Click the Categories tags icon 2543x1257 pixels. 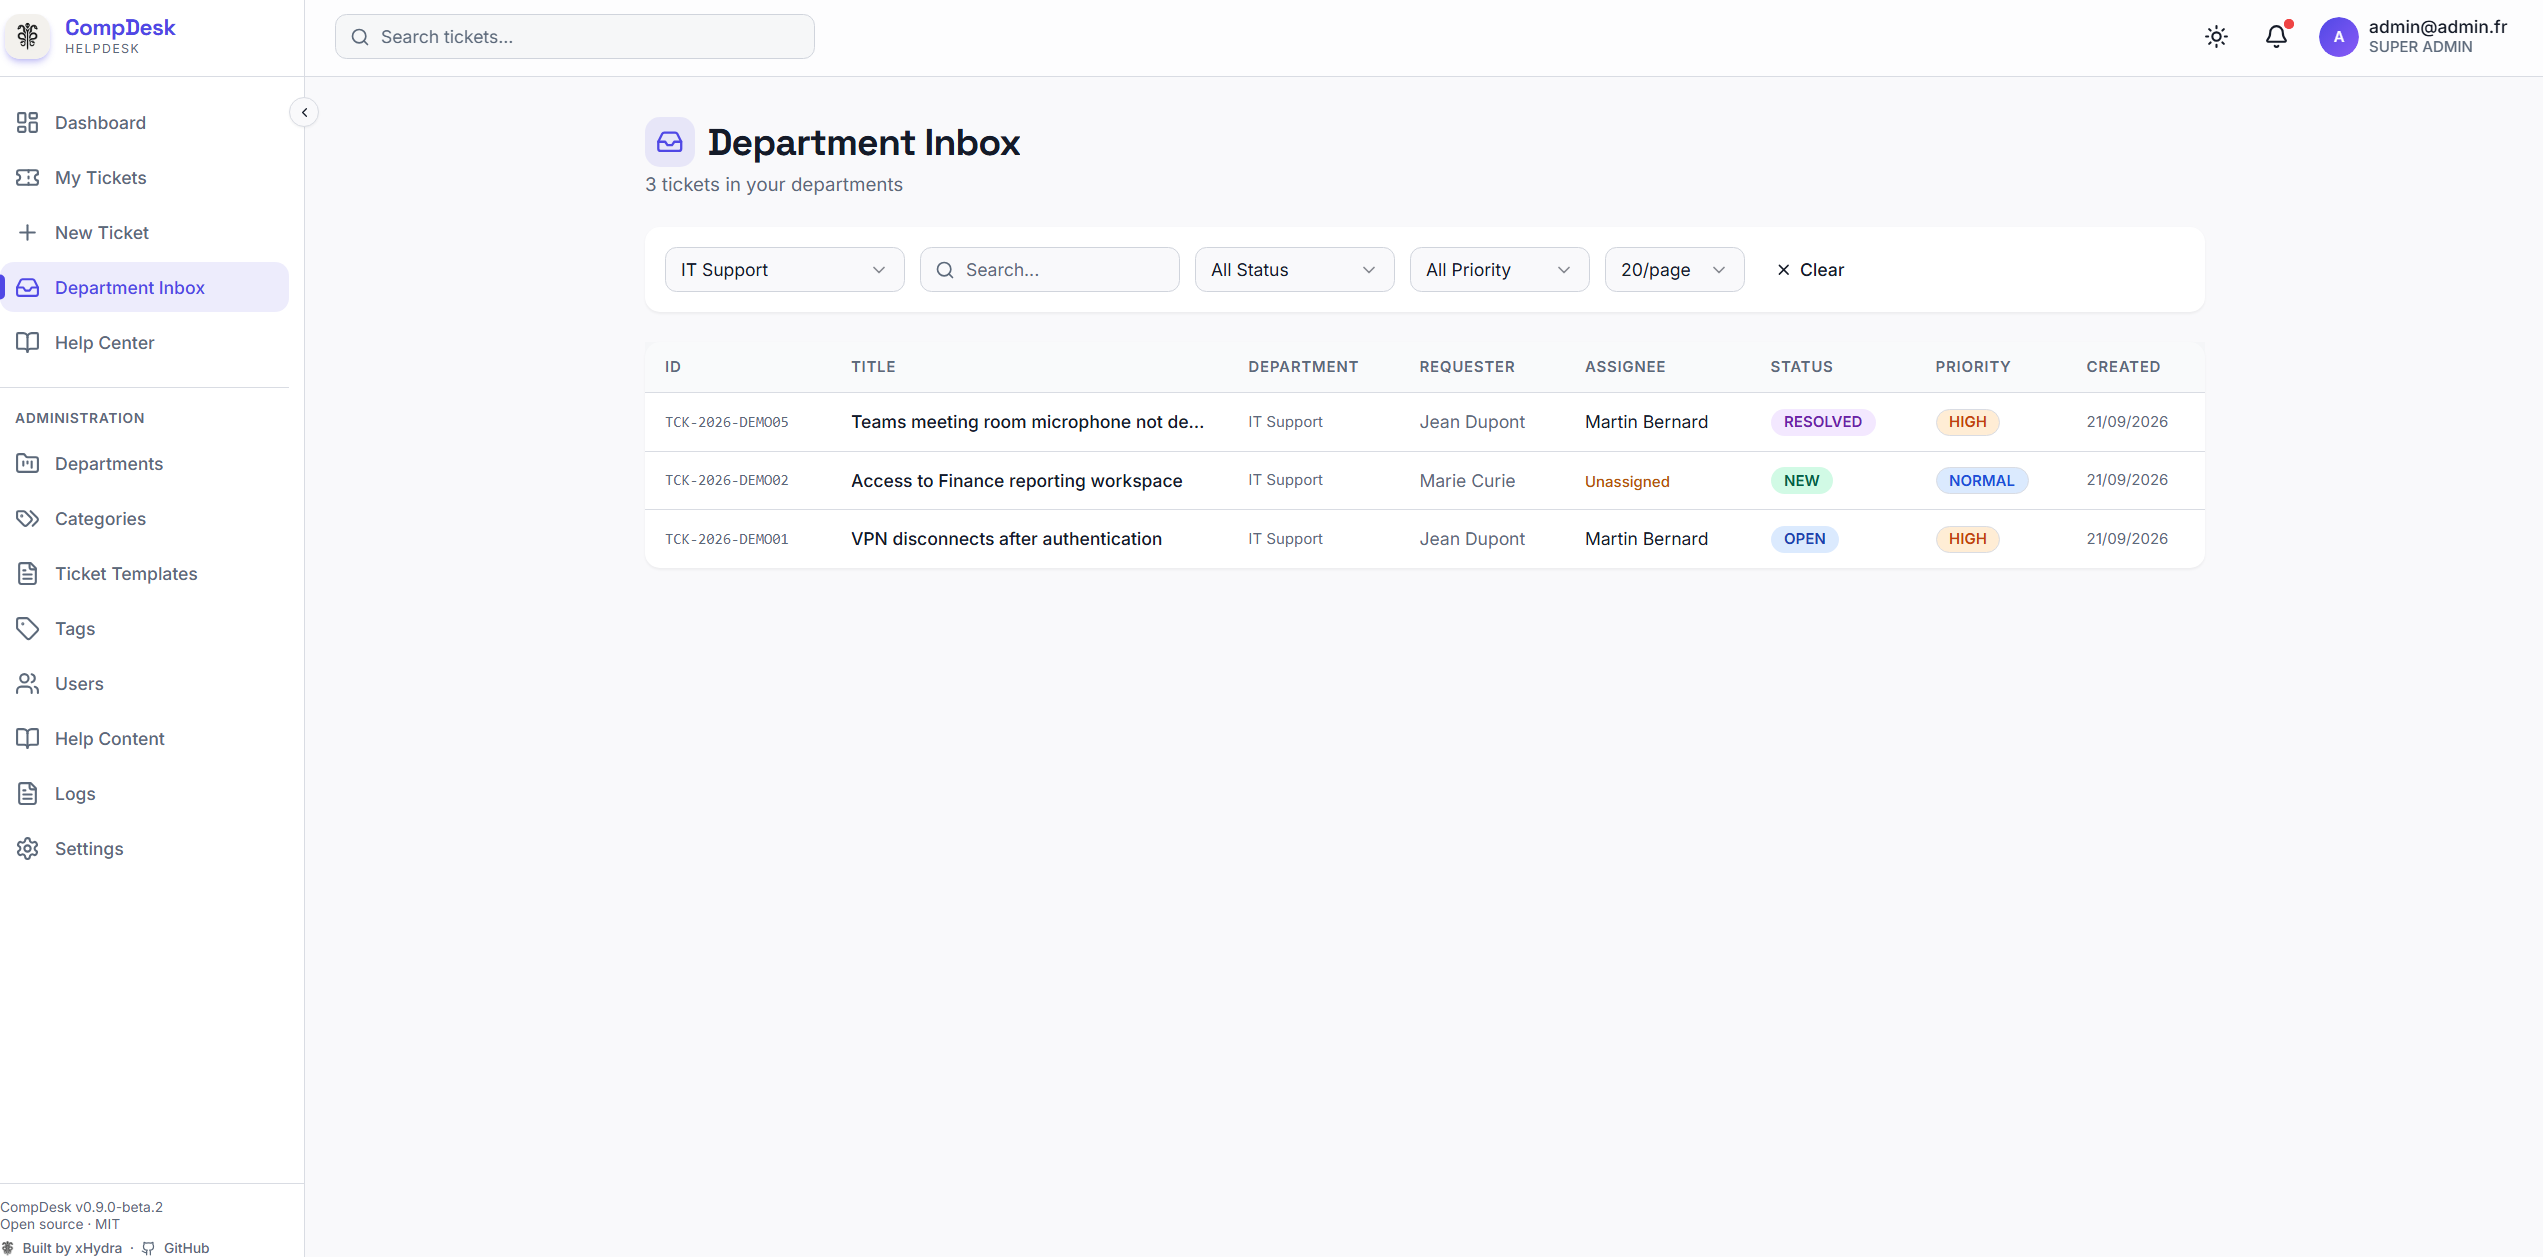point(27,518)
